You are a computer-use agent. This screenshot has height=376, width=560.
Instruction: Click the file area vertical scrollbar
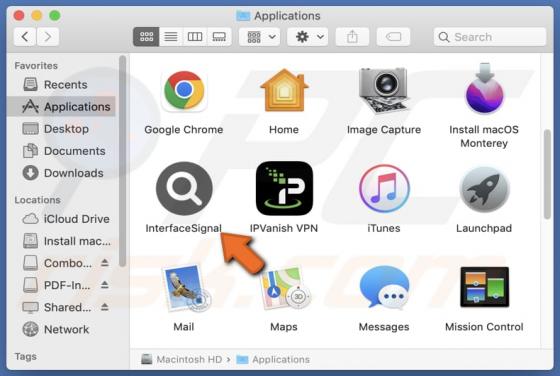click(547, 174)
